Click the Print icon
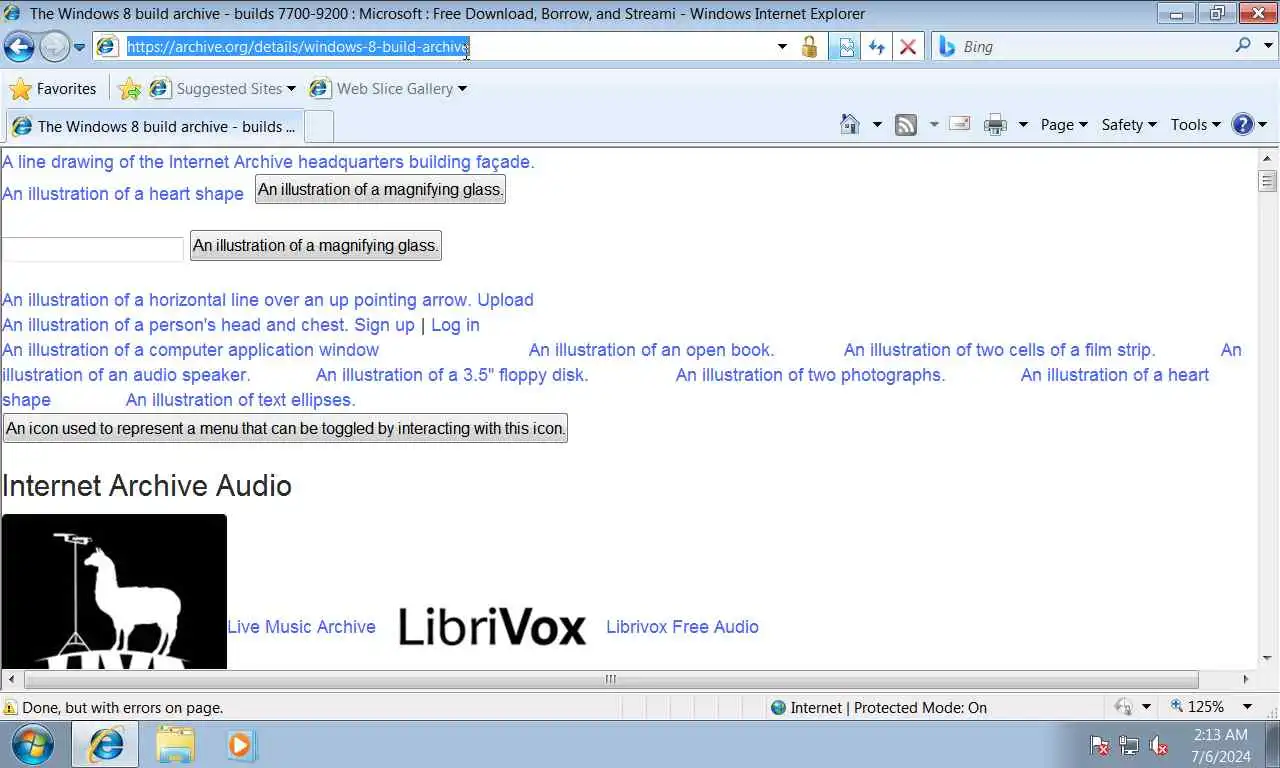This screenshot has height=768, width=1280. [x=995, y=125]
